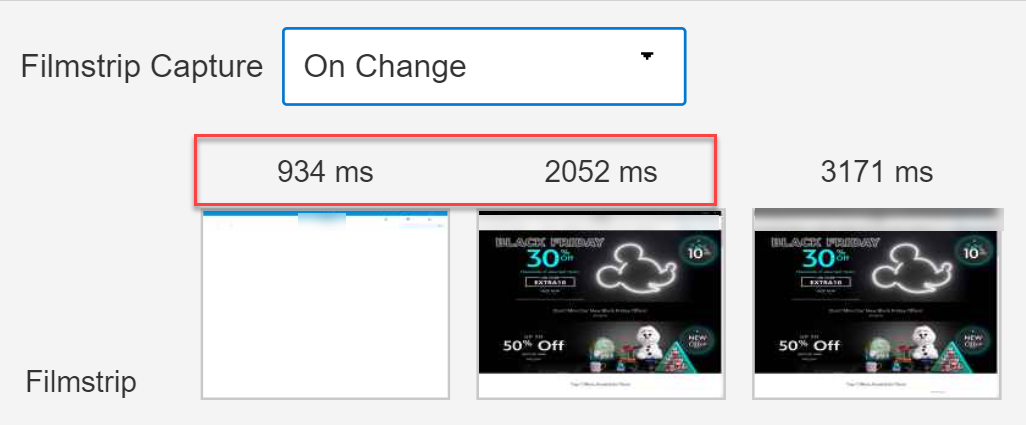This screenshot has width=1026, height=425.
Task: Click EXTRA10 code box in 2052 ms frame
Action: (549, 282)
